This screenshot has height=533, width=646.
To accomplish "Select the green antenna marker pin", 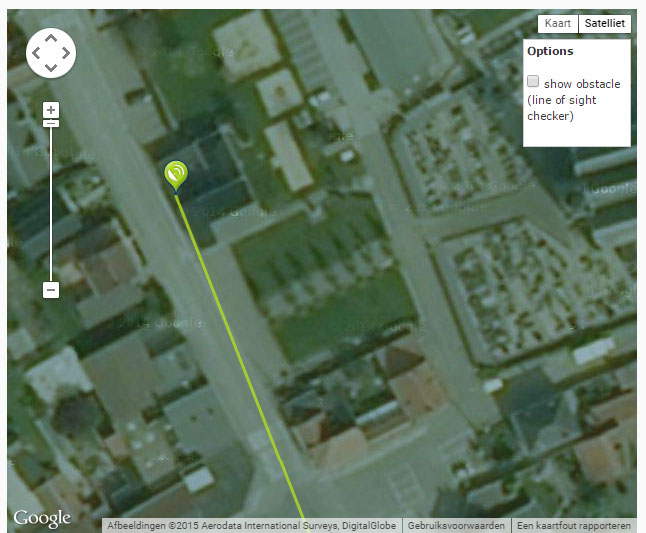I will (x=176, y=176).
